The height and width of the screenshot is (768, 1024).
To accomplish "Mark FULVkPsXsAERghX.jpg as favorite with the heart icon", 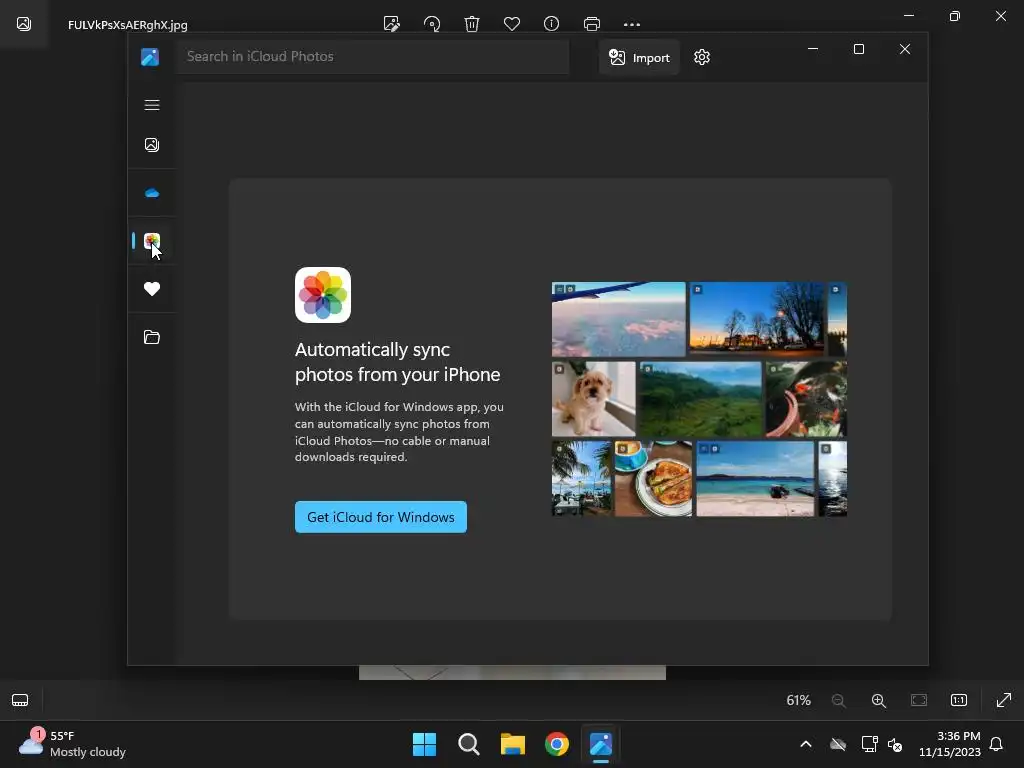I will 512,24.
